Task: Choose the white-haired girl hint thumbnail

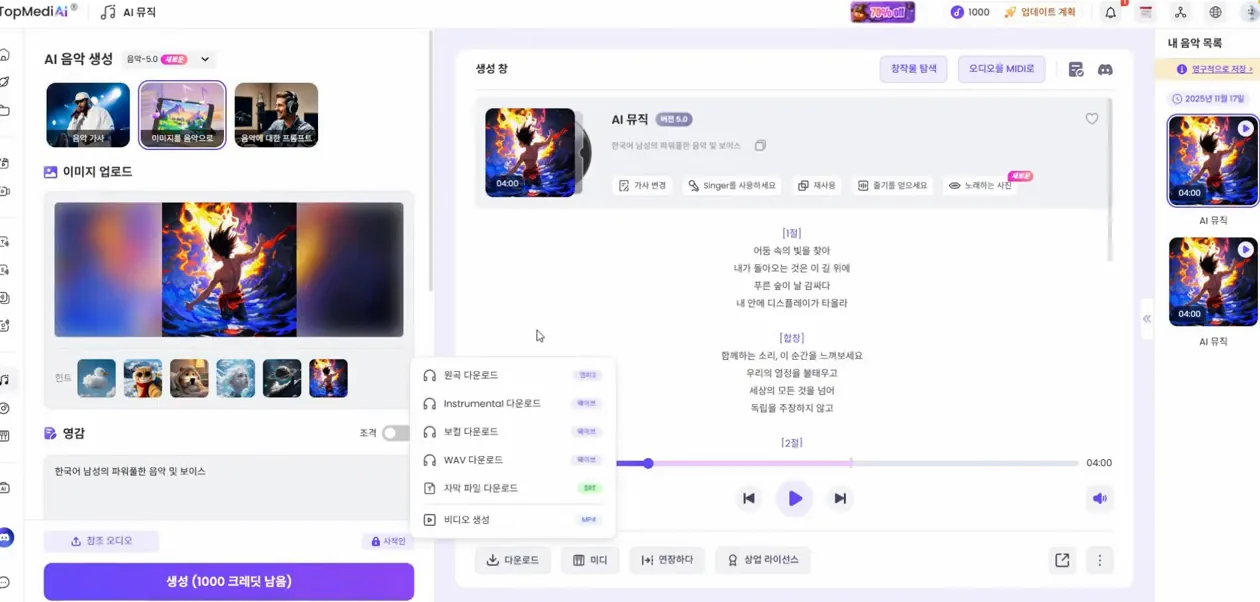Action: coord(236,378)
